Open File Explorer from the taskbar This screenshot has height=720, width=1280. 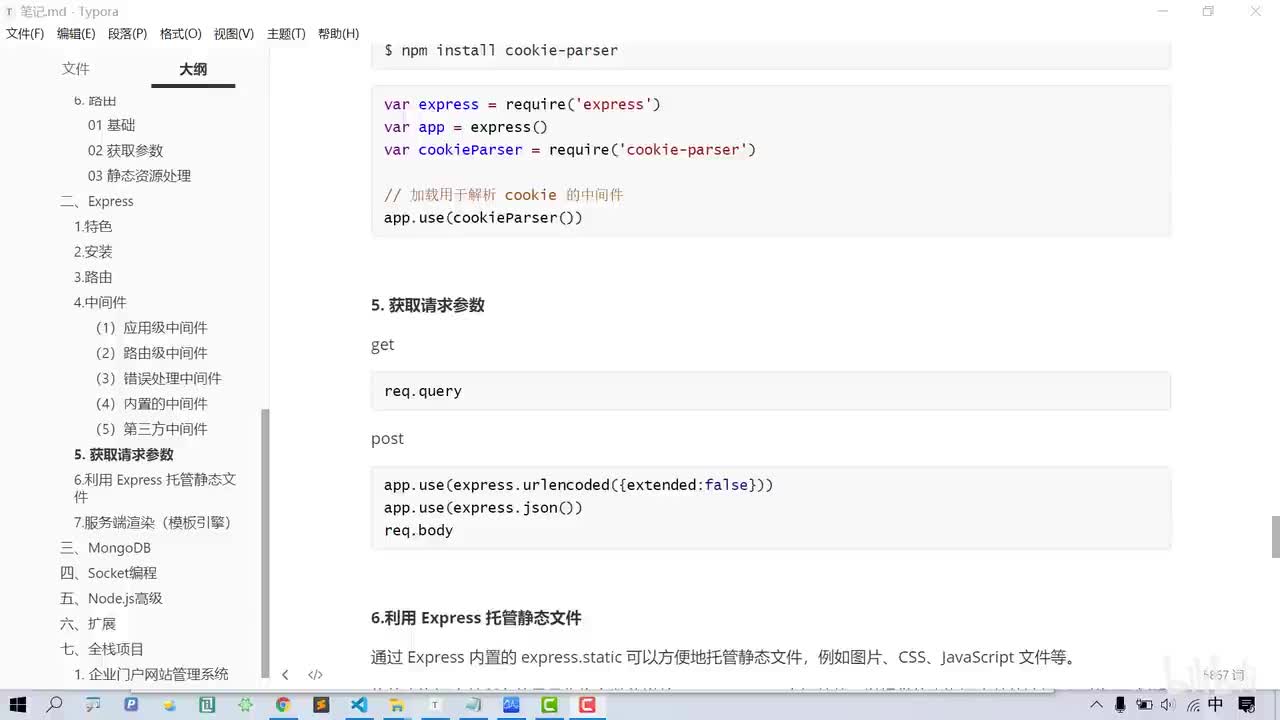pos(397,705)
